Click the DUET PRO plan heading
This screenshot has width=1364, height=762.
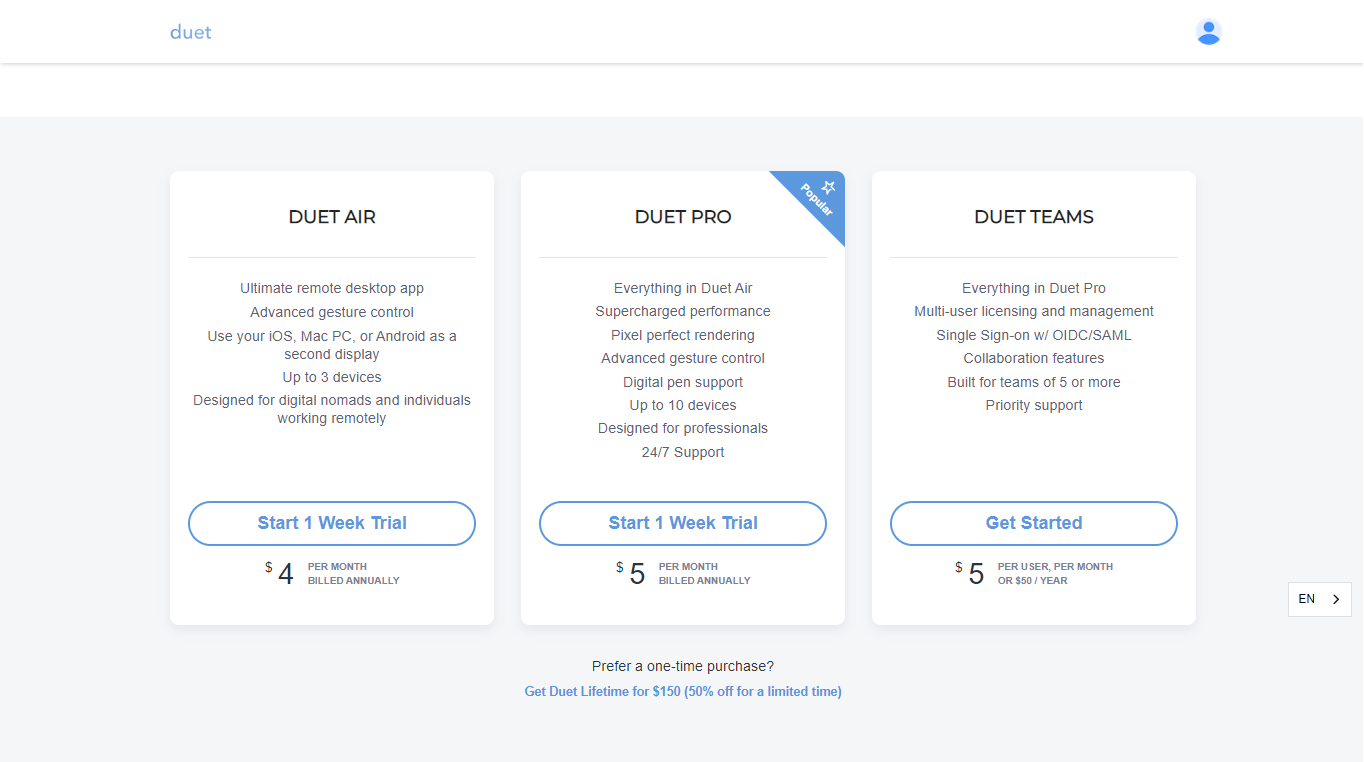[x=683, y=217]
